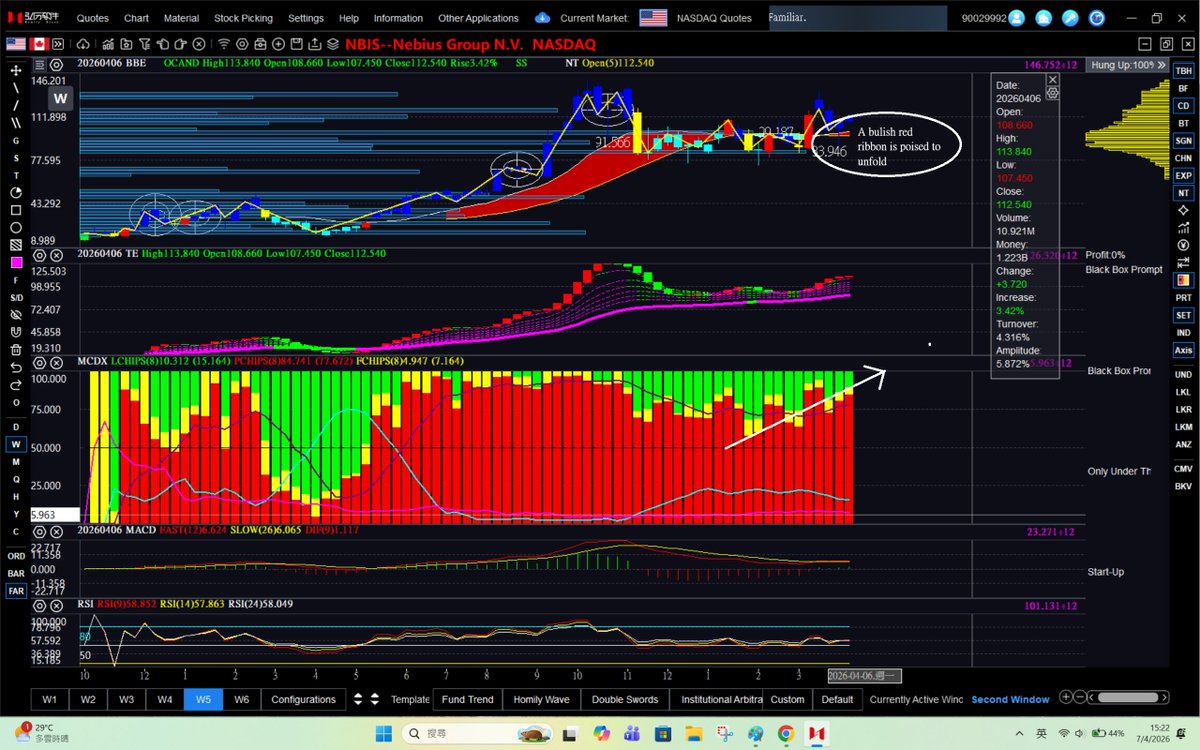Click the redo arrow in left toolbar

point(16,384)
